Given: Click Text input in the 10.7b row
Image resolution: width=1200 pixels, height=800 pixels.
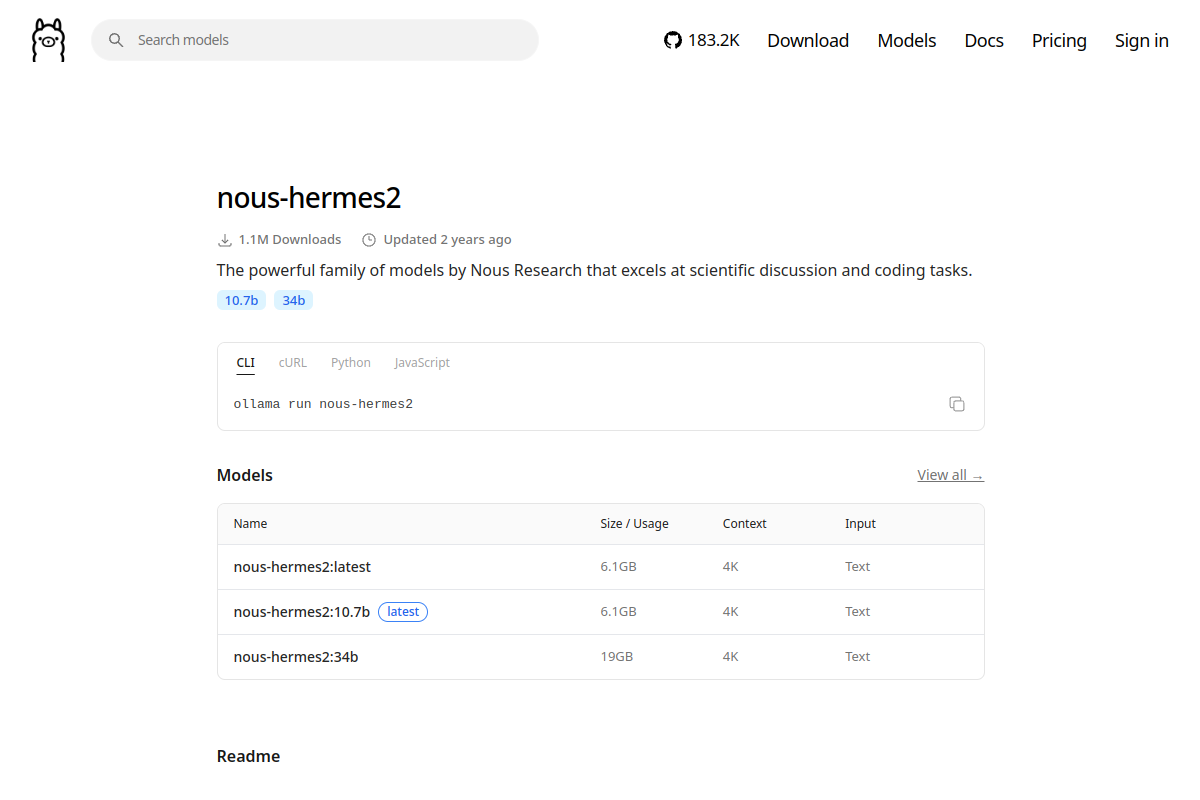Looking at the screenshot, I should pos(858,612).
